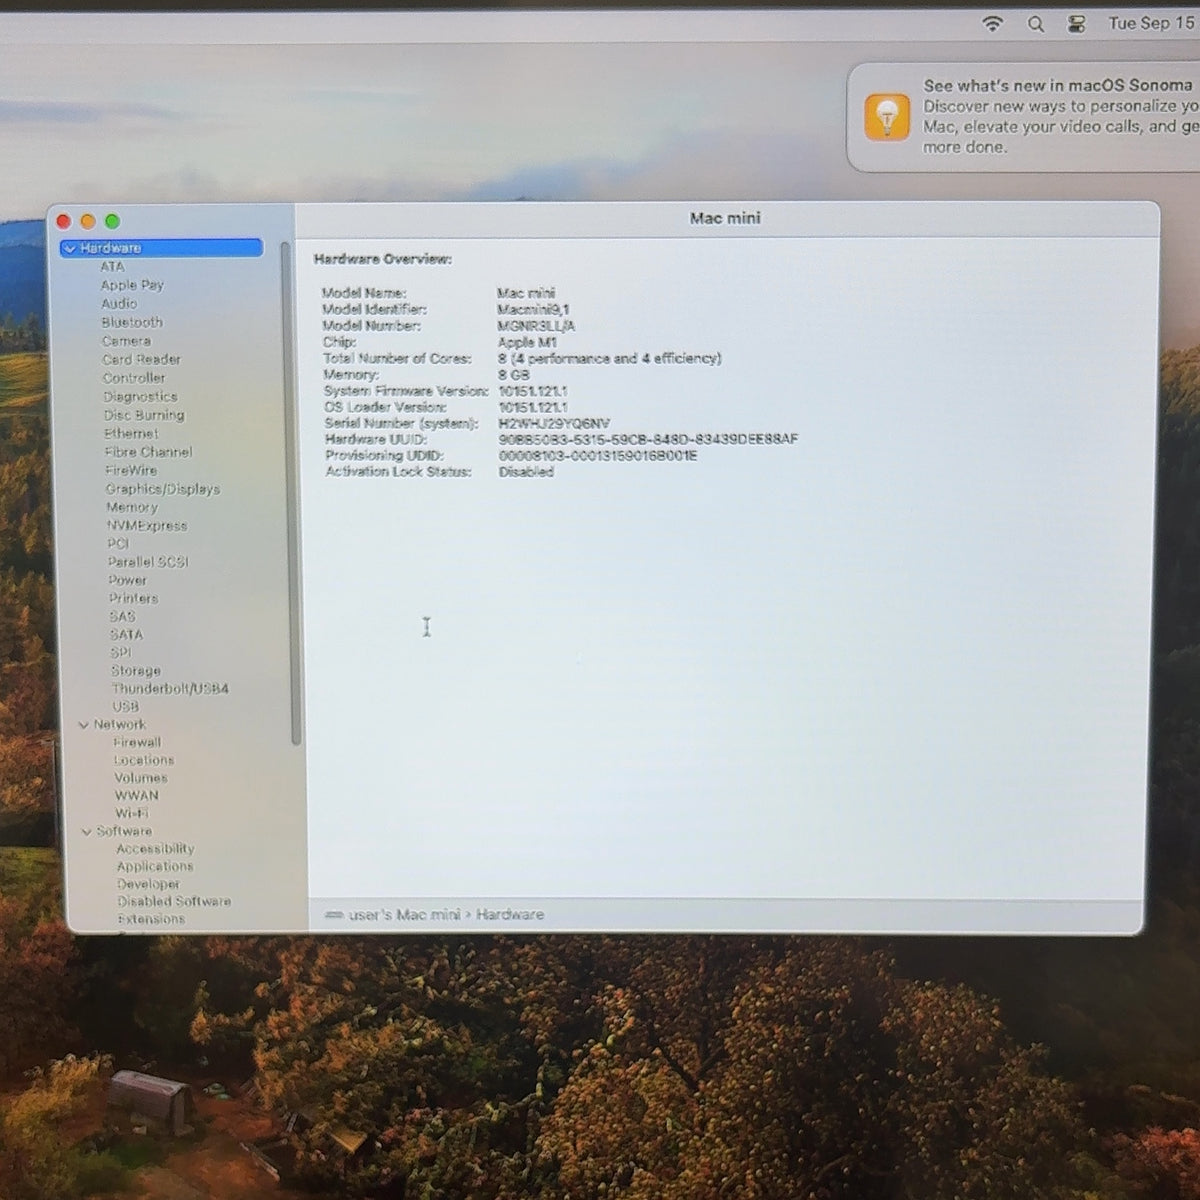This screenshot has width=1200, height=1200.
Task: Select Hardware in the sidebar
Action: pyautogui.click(x=161, y=248)
